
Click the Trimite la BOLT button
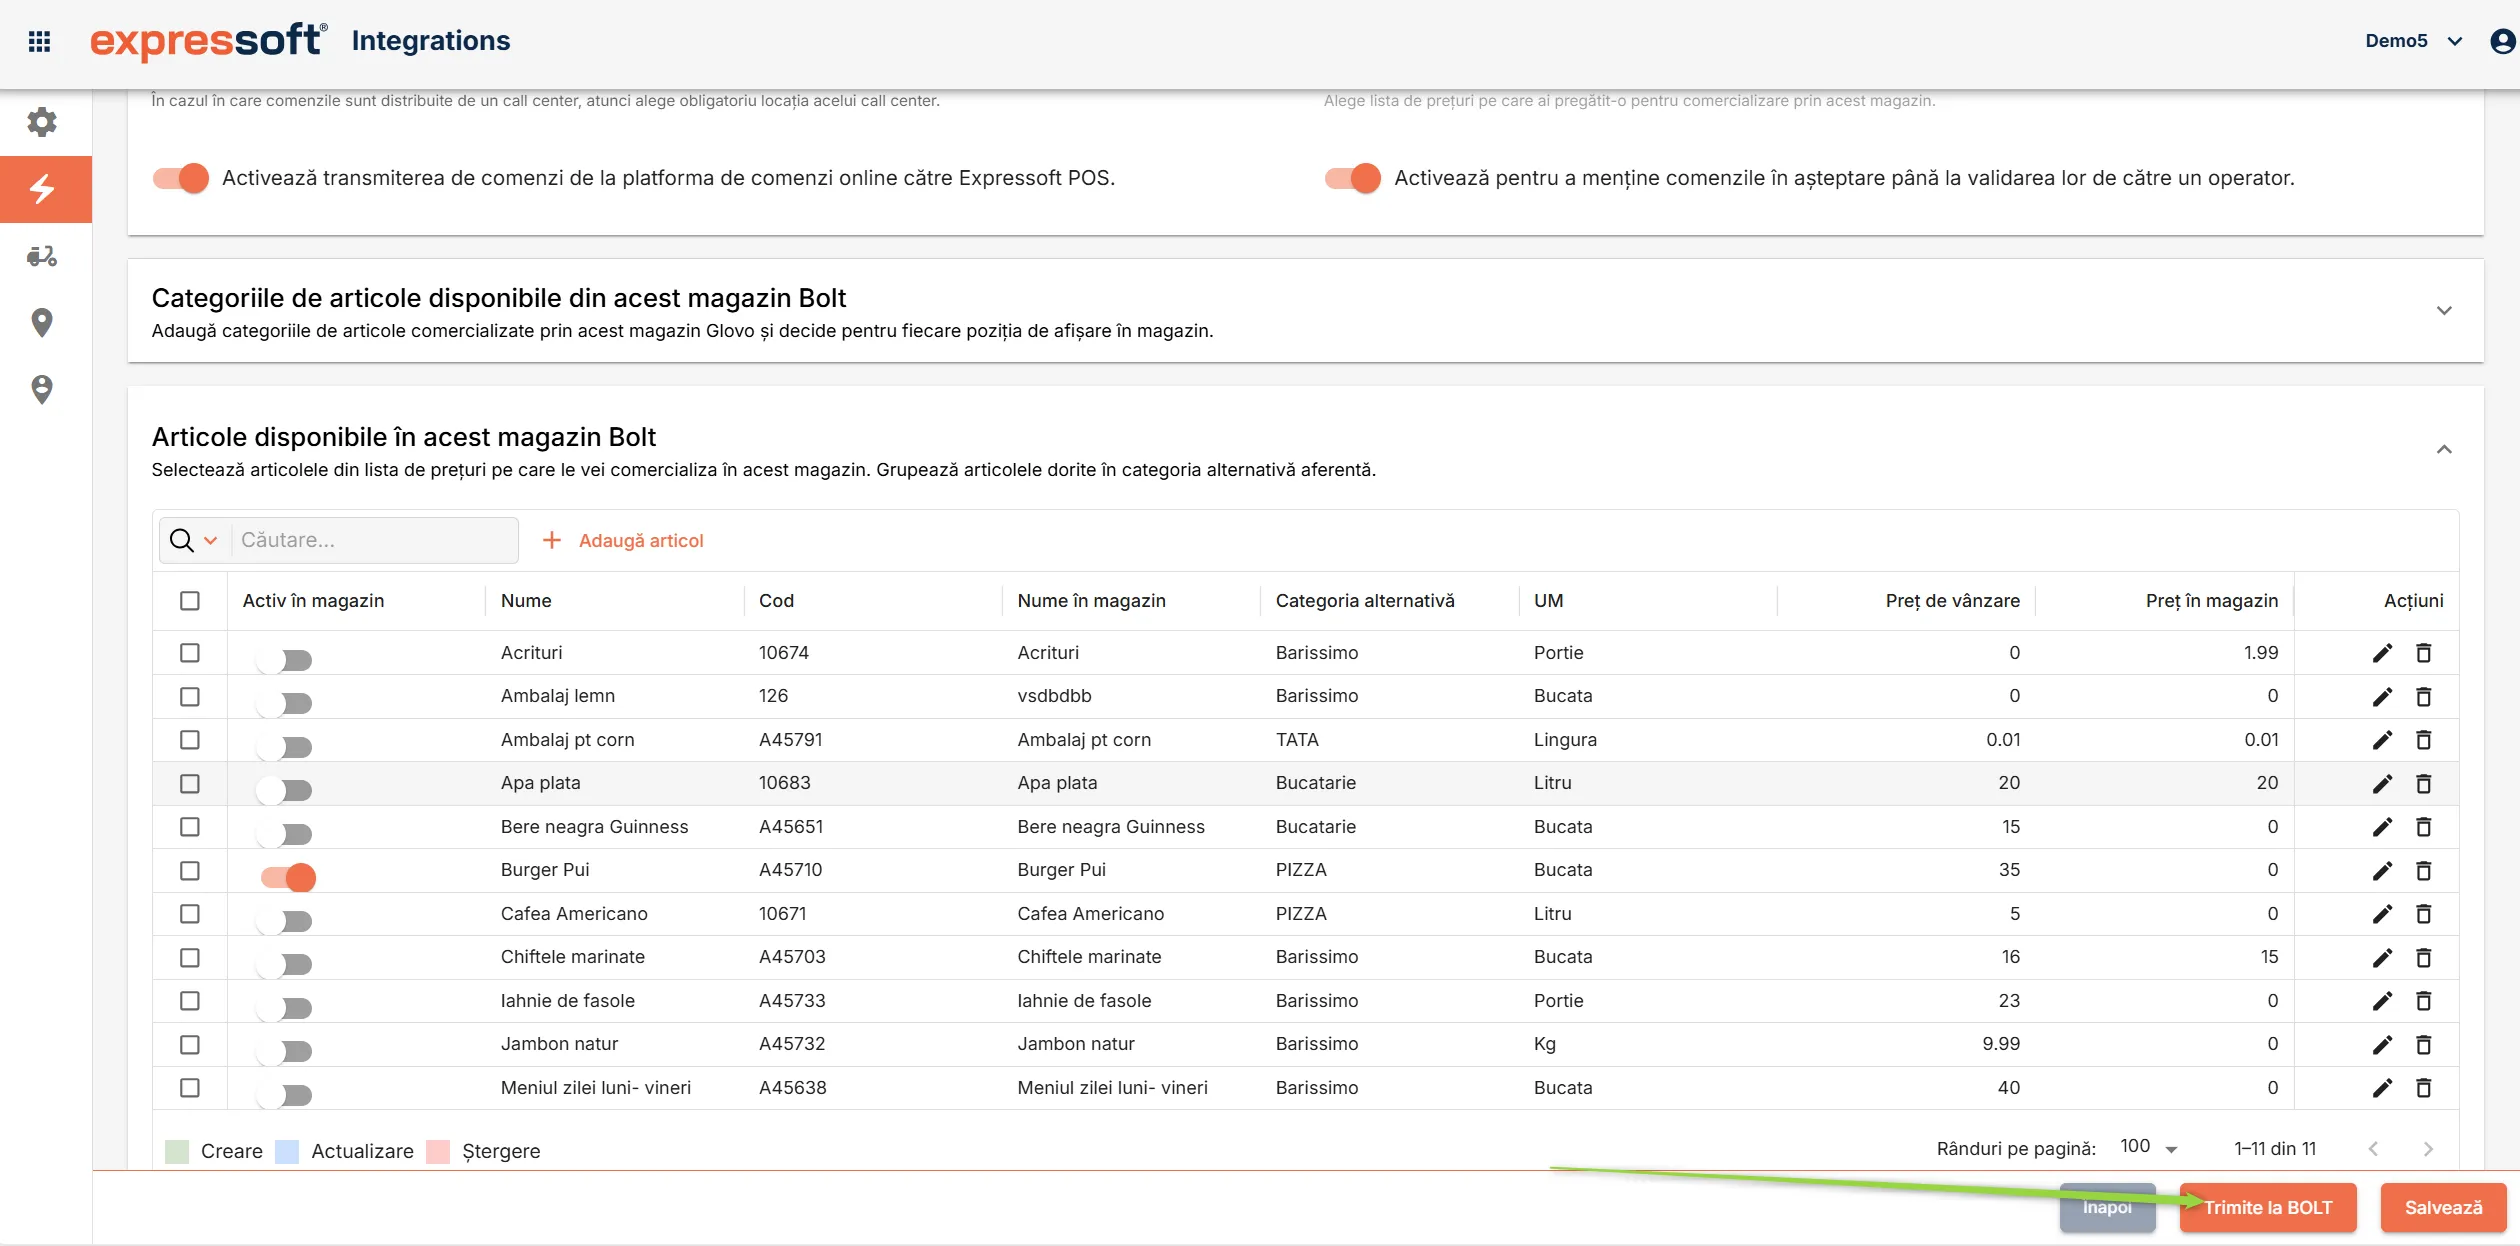click(2267, 1207)
